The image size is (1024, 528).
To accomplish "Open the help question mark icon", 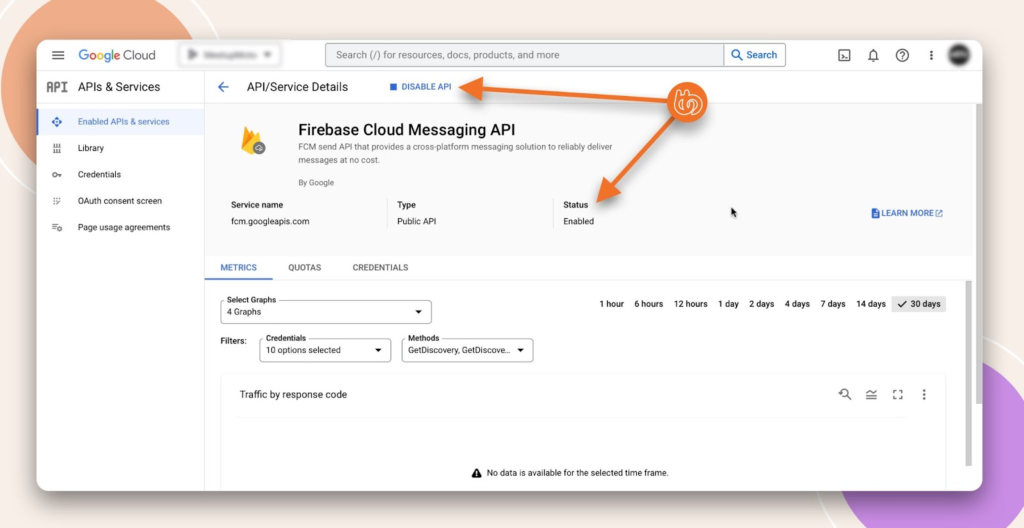I will click(x=902, y=55).
